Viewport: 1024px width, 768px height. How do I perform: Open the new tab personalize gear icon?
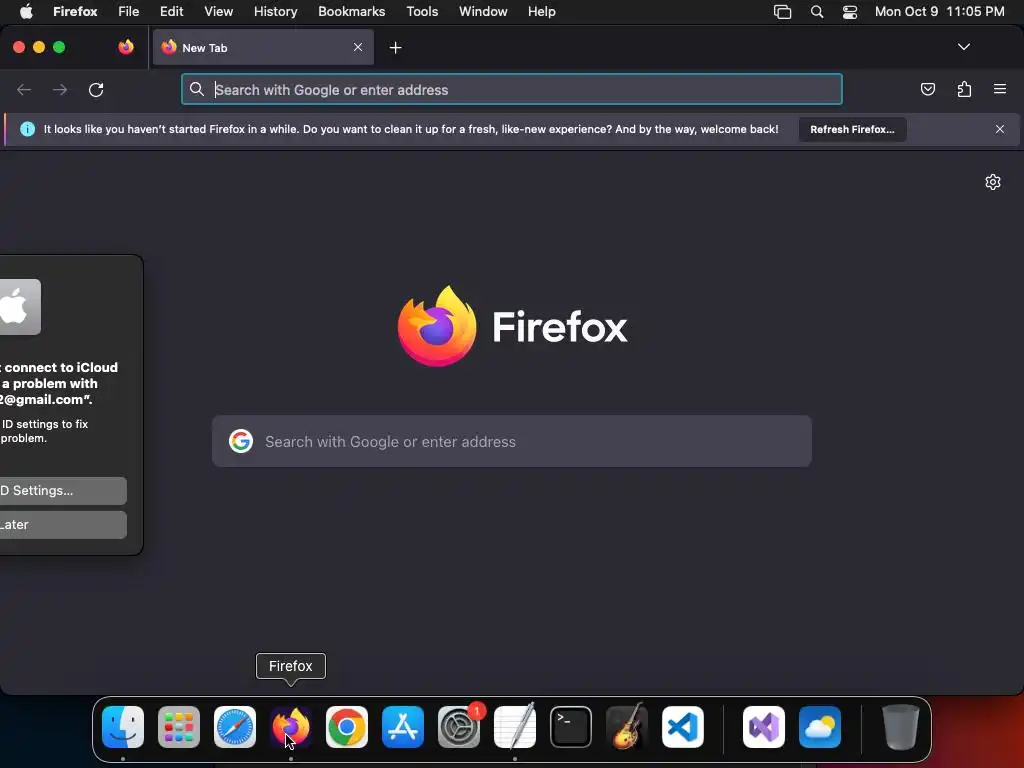coord(993,182)
